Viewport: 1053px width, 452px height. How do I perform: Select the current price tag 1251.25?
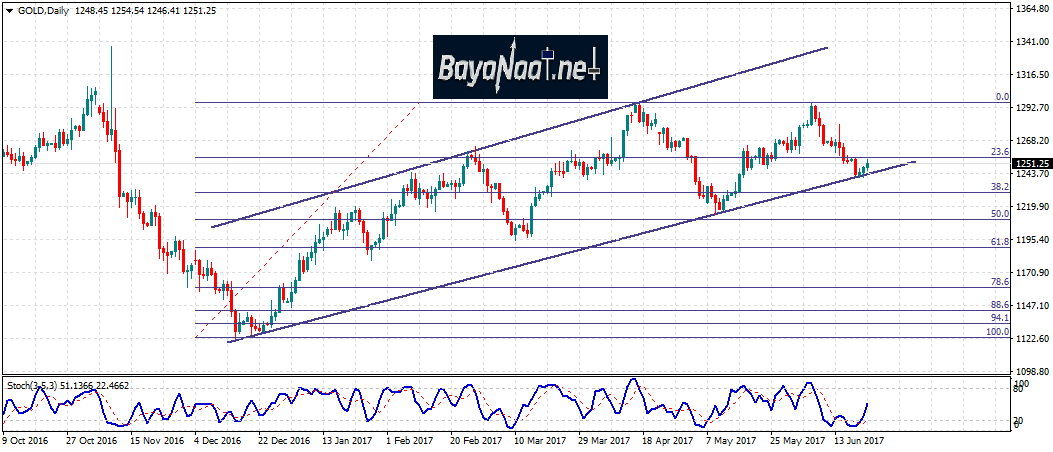(x=1032, y=164)
